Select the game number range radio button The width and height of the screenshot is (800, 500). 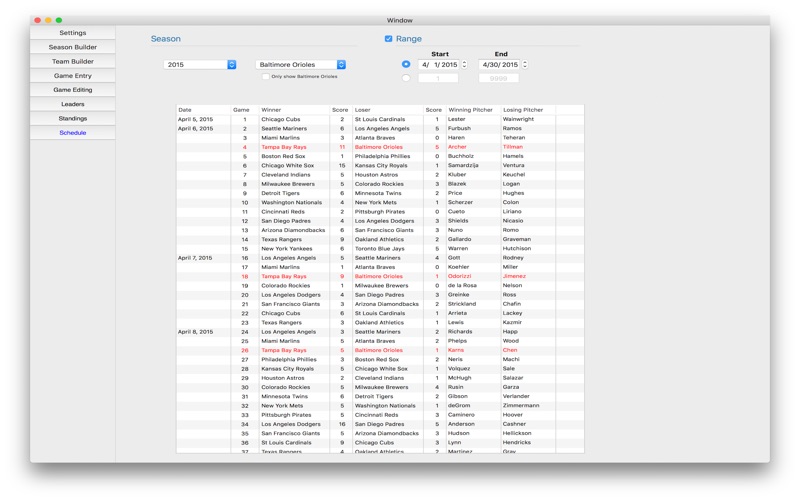(406, 78)
